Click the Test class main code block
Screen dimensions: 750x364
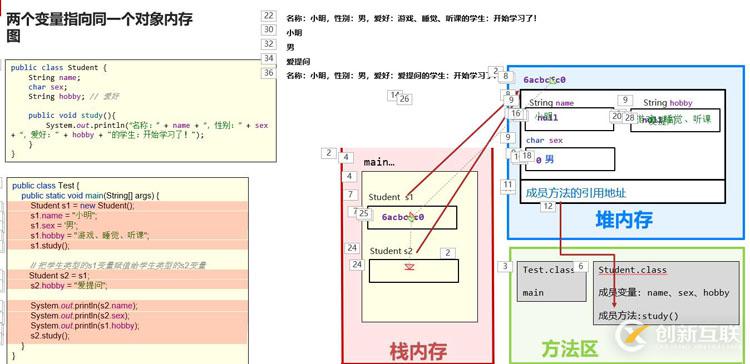(x=127, y=271)
